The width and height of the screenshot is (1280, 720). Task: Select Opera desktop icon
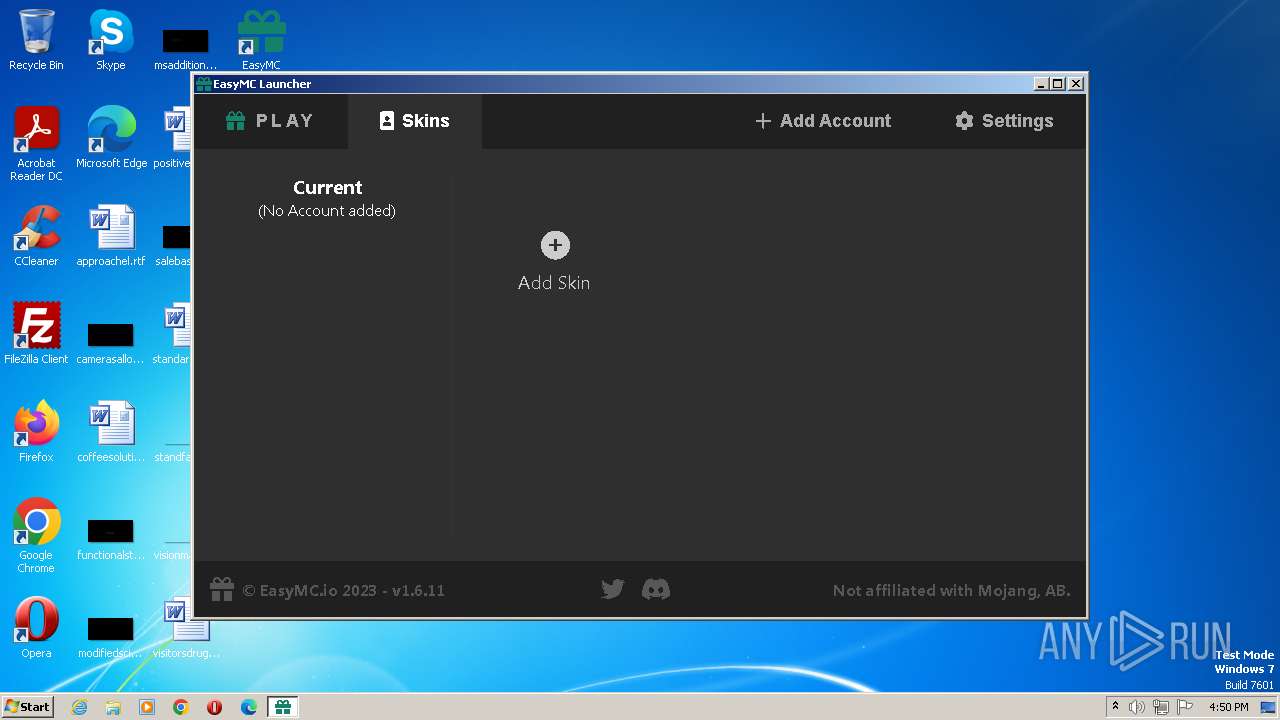click(x=36, y=628)
